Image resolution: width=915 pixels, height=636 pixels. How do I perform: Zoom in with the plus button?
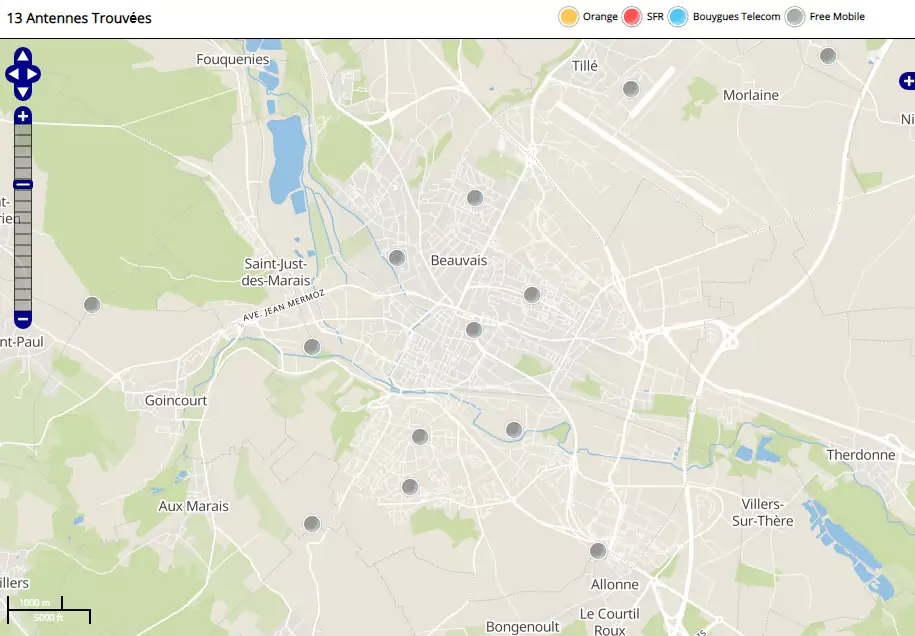[23, 117]
